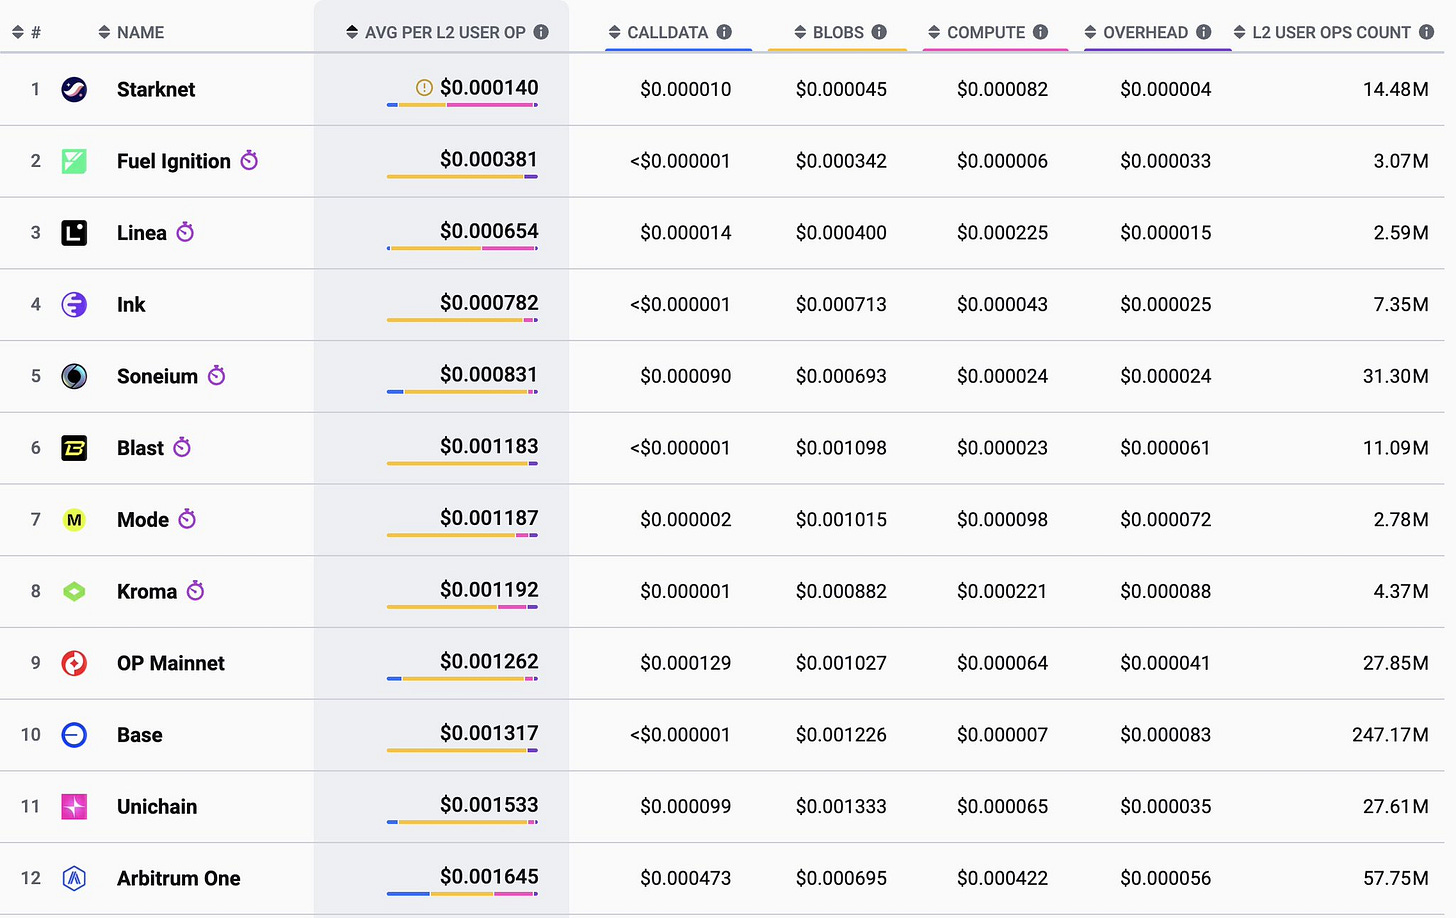The image size is (1456, 918).
Task: Click Kroma's overhead value $0.000088
Action: pyautogui.click(x=1165, y=591)
